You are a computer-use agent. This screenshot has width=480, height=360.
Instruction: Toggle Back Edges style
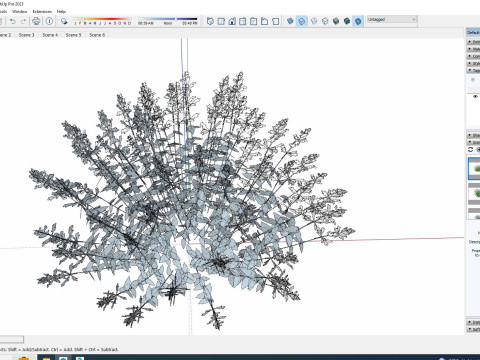(302, 21)
